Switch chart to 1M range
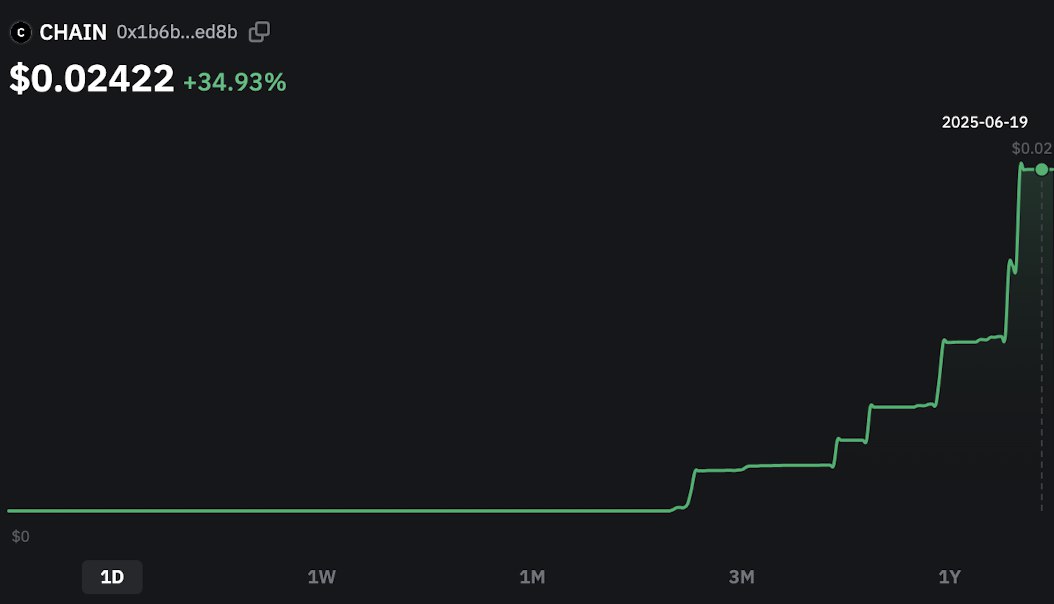This screenshot has height=604, width=1054. [x=532, y=576]
